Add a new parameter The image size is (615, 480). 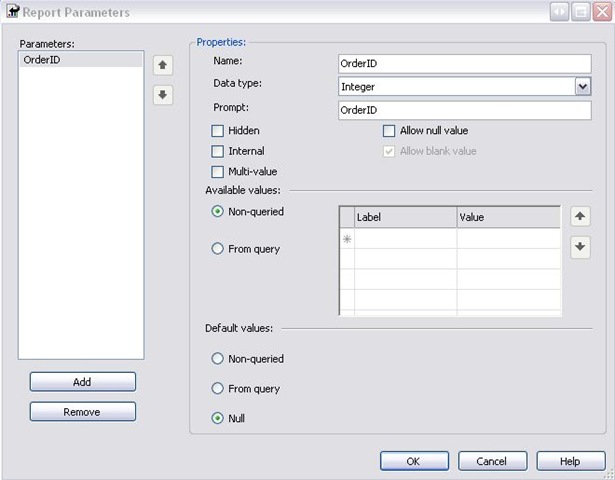[x=83, y=382]
